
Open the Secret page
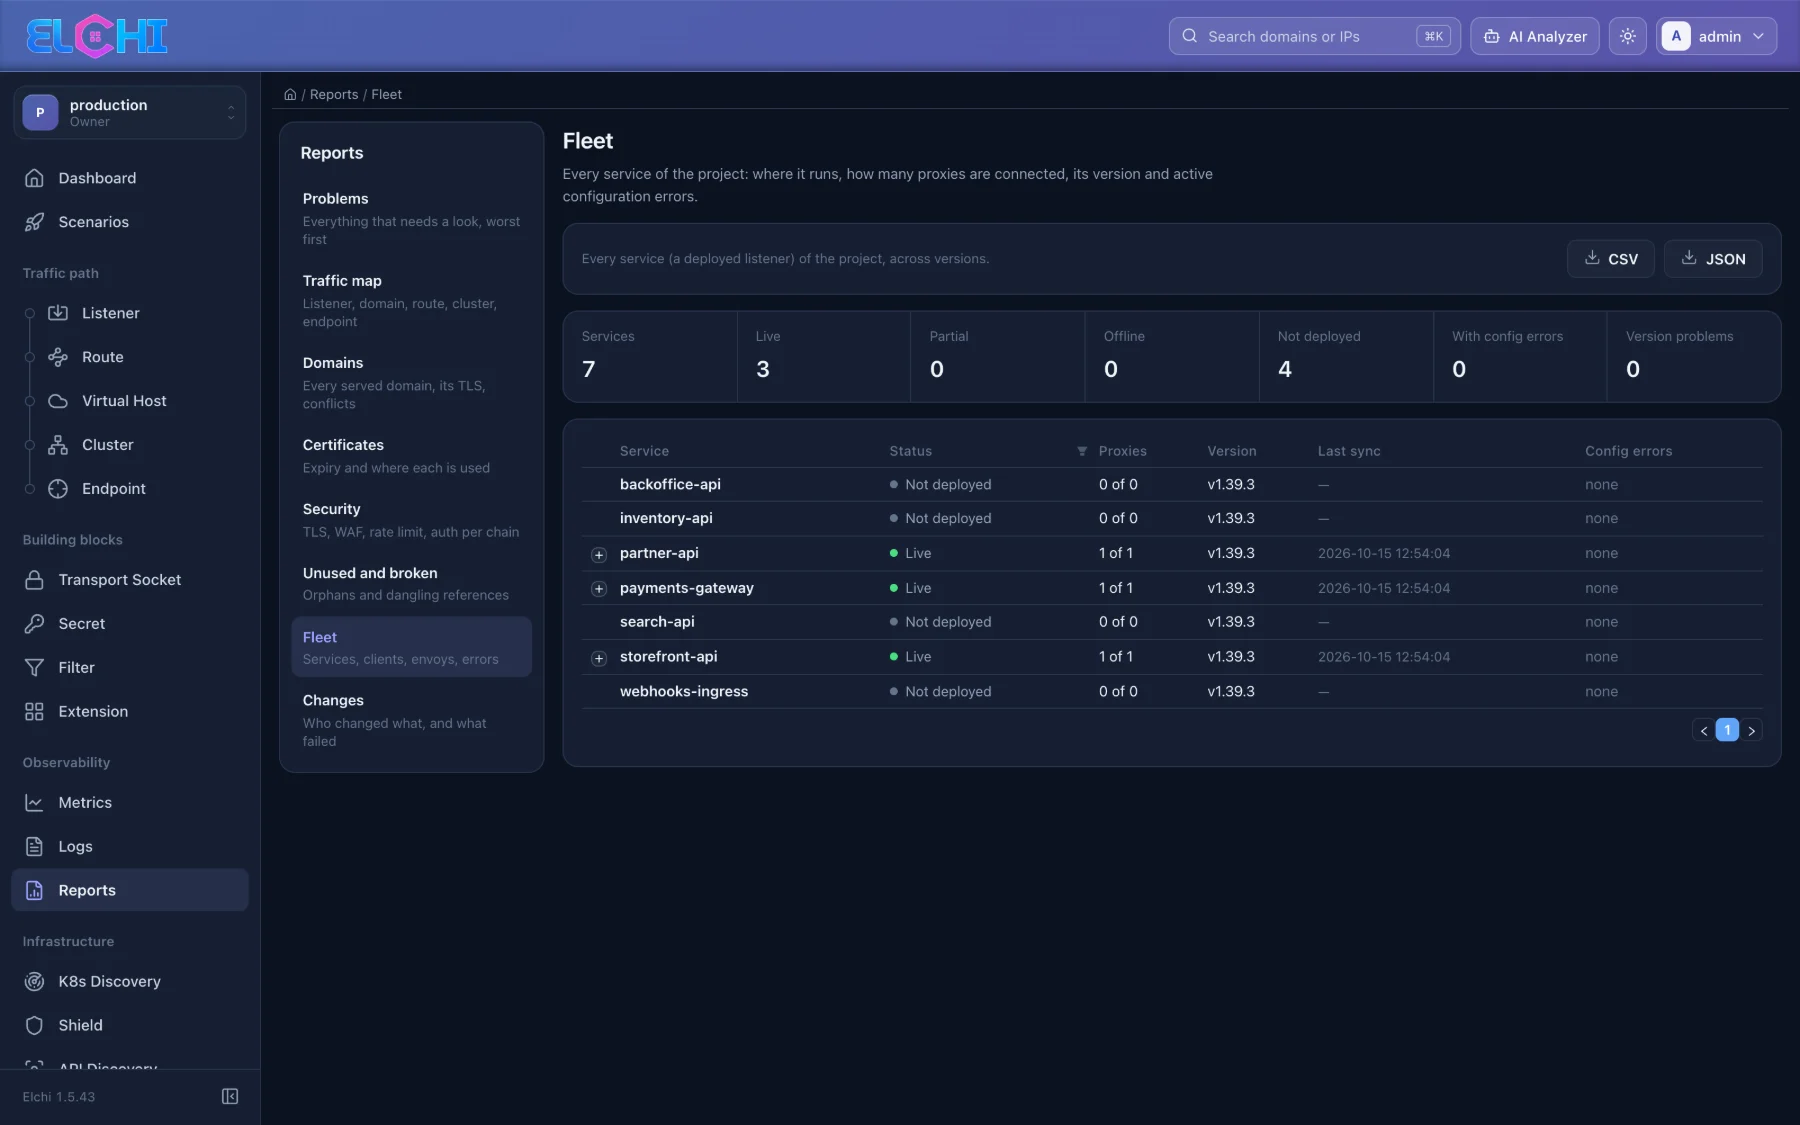tap(130, 624)
